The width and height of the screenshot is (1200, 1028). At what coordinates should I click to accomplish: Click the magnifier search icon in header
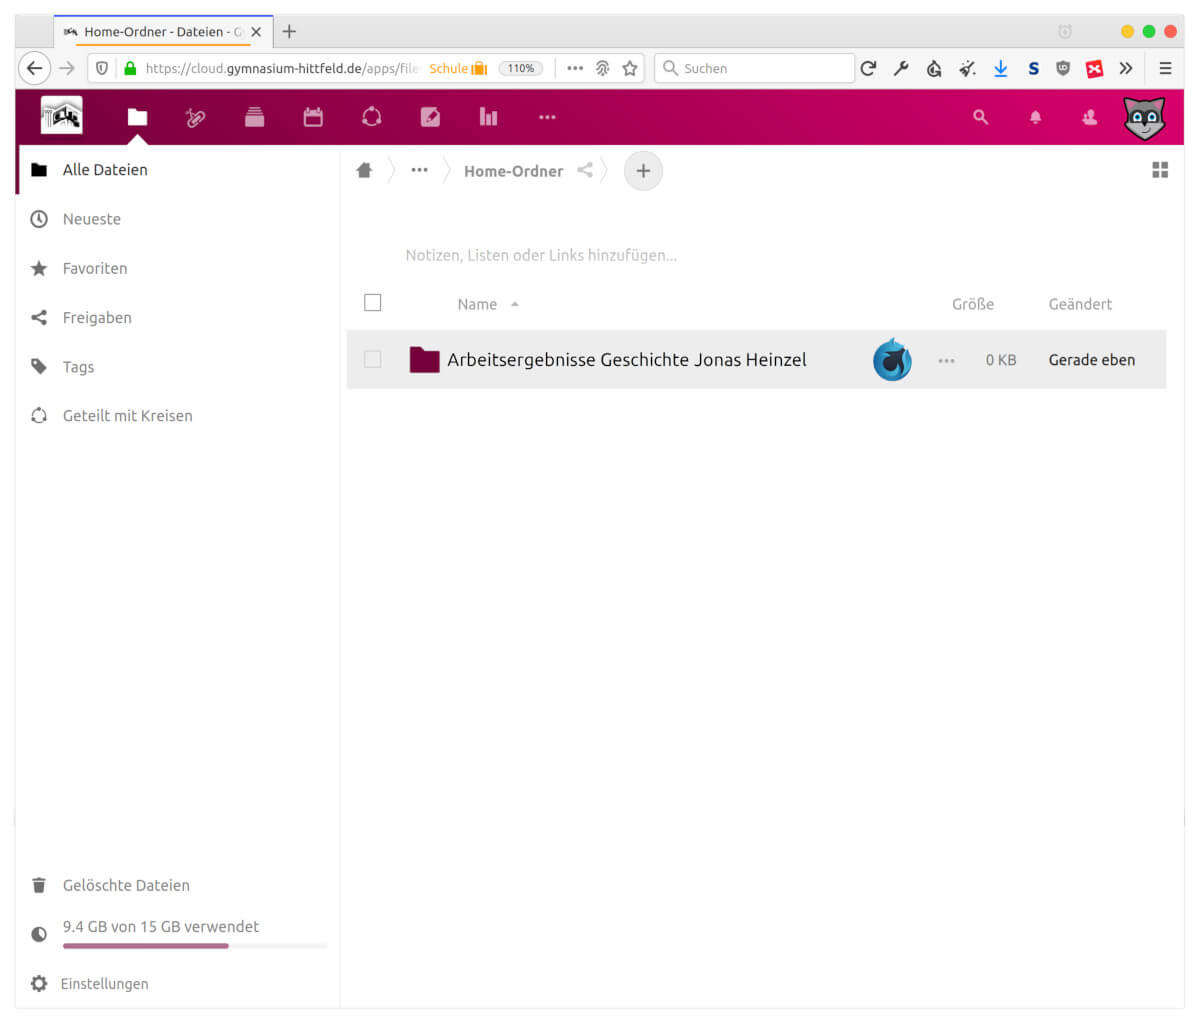pyautogui.click(x=980, y=117)
